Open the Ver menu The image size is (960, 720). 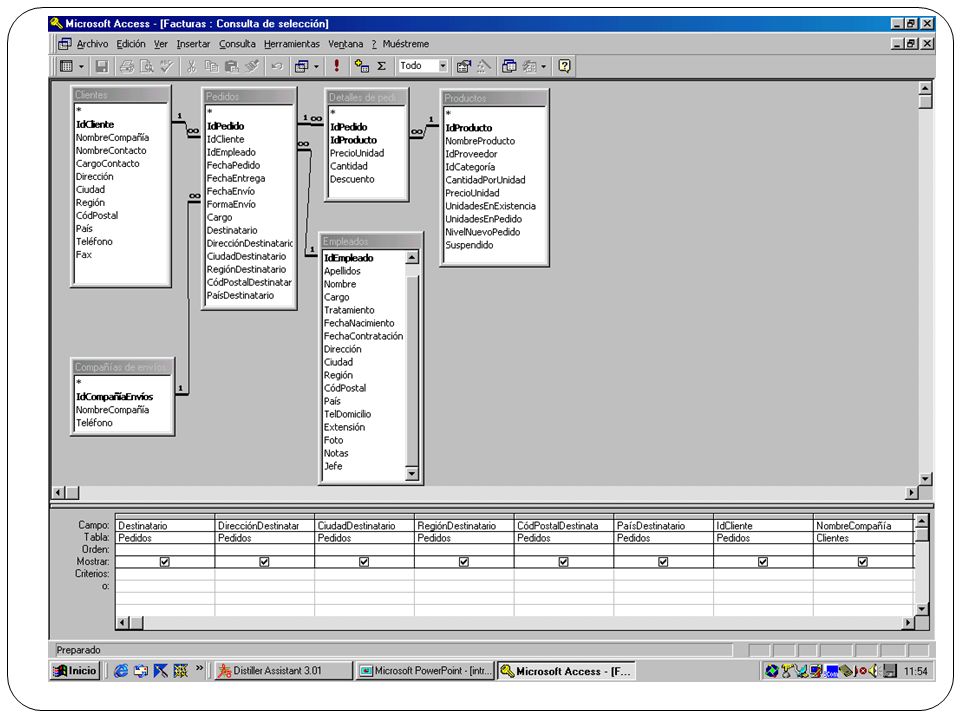click(x=160, y=44)
